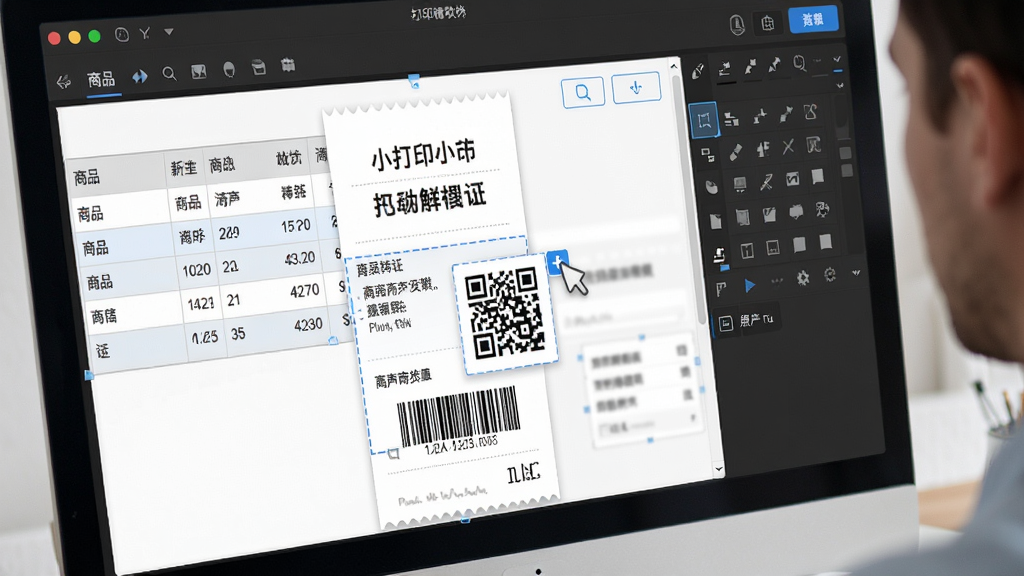1024x576 pixels.
Task: Click the head-shaped icon in the dark toolbar
Action: point(229,69)
